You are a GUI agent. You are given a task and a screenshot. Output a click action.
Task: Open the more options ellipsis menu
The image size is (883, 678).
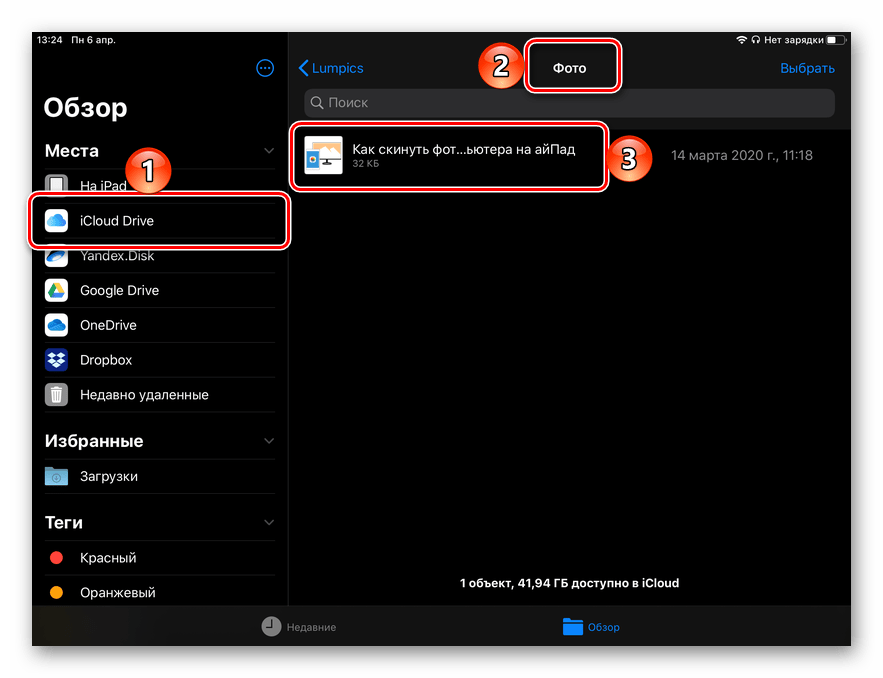coord(265,68)
